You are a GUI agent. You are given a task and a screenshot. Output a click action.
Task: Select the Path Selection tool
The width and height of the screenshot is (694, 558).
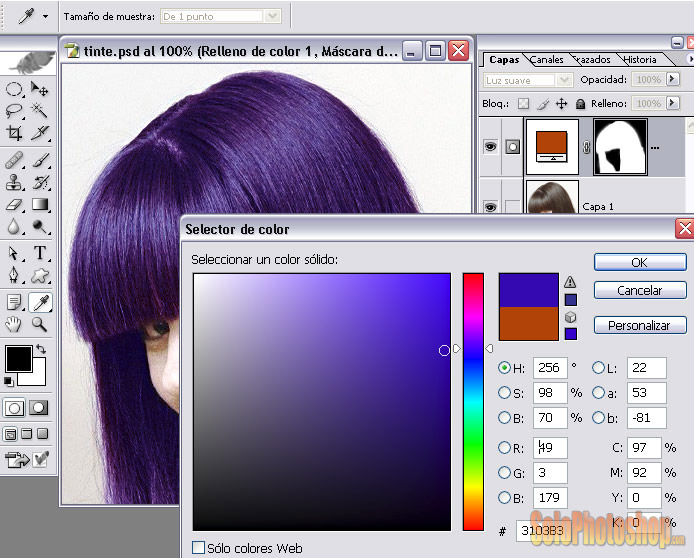click(x=14, y=253)
